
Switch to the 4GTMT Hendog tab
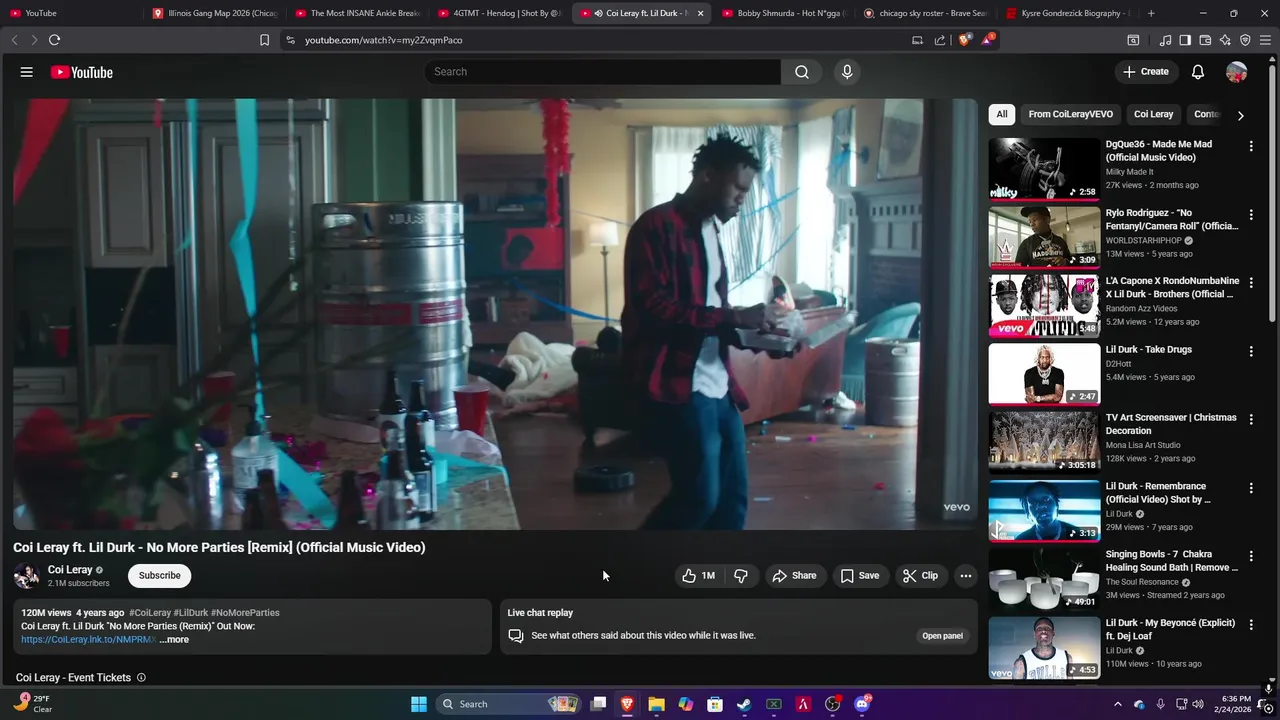[x=498, y=13]
